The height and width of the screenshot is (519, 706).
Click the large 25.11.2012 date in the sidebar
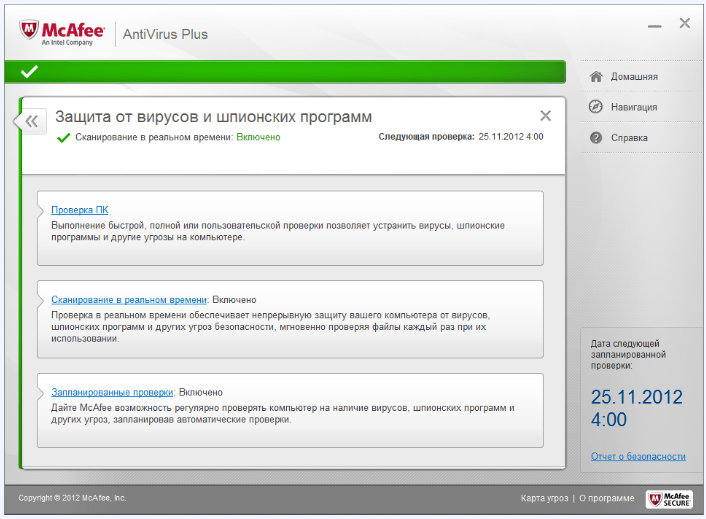pyautogui.click(x=637, y=397)
